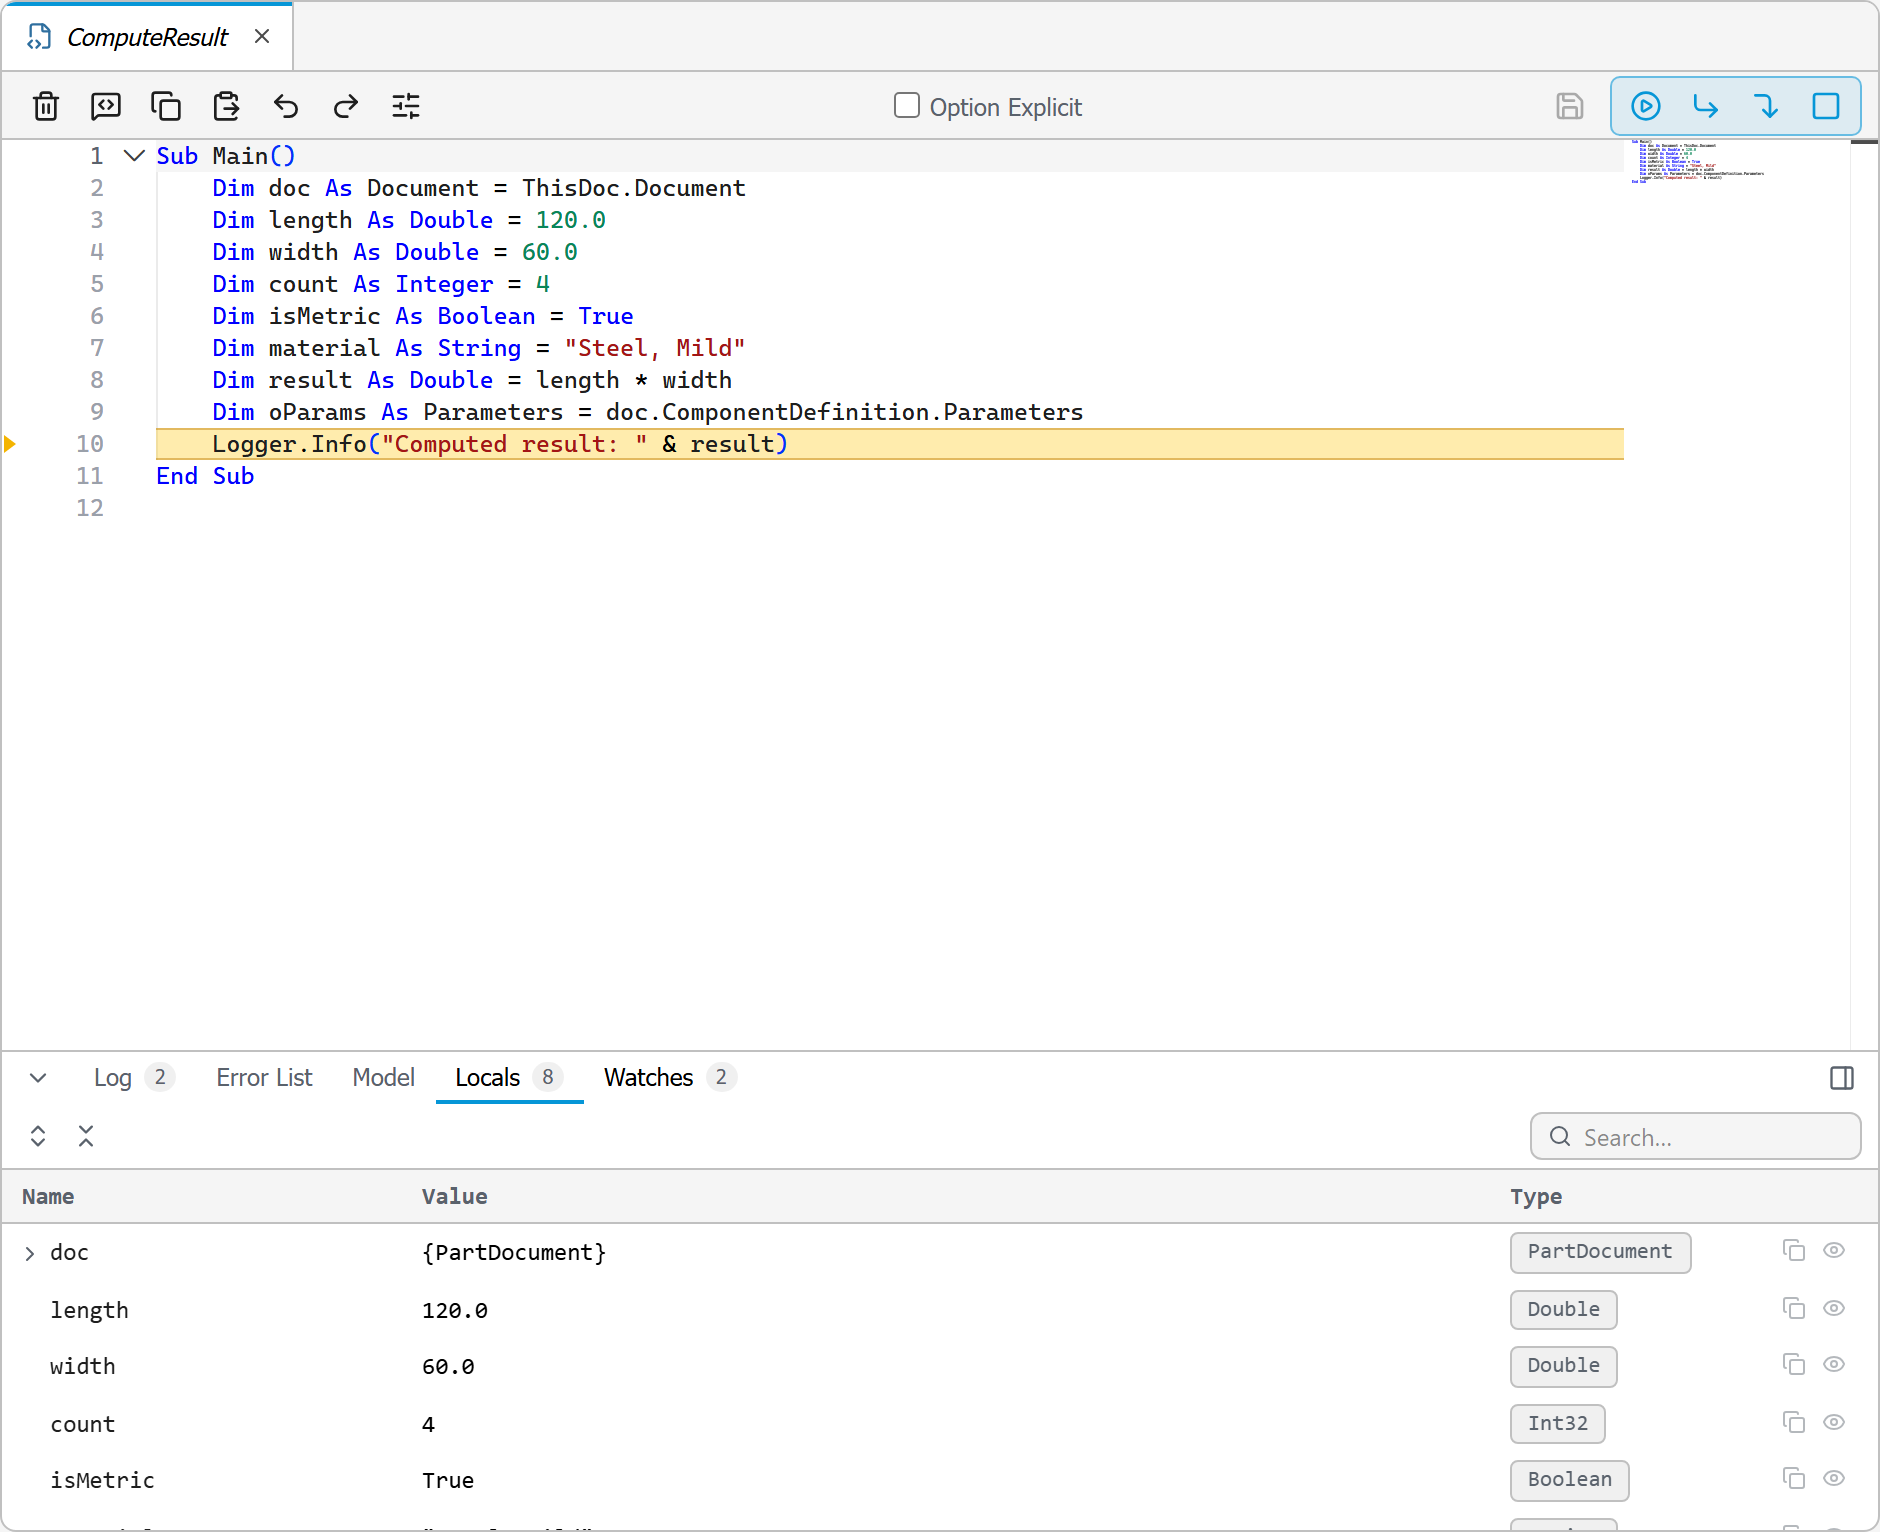The image size is (1880, 1532).
Task: Click the True value of isMetric
Action: [x=448, y=1481]
